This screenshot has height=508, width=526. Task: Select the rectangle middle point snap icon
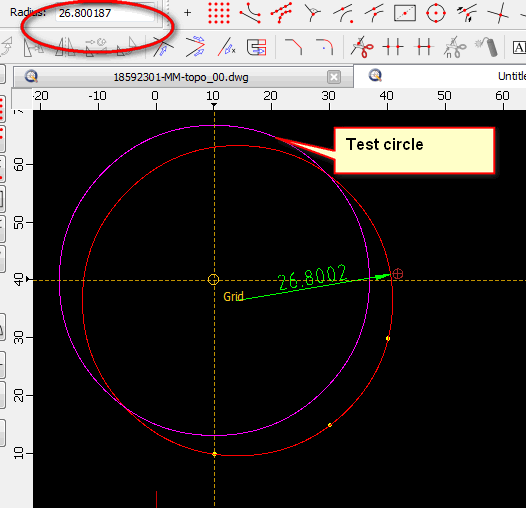(405, 13)
